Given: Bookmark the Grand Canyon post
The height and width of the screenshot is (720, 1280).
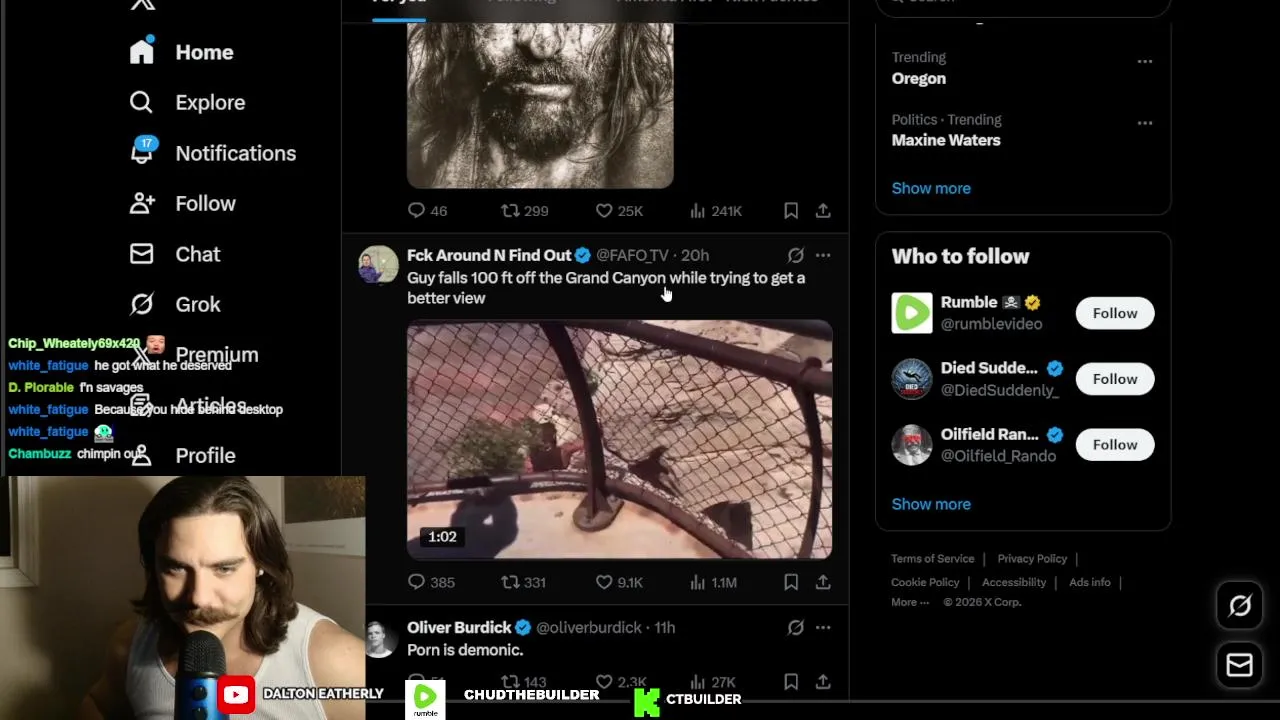Looking at the screenshot, I should [791, 582].
